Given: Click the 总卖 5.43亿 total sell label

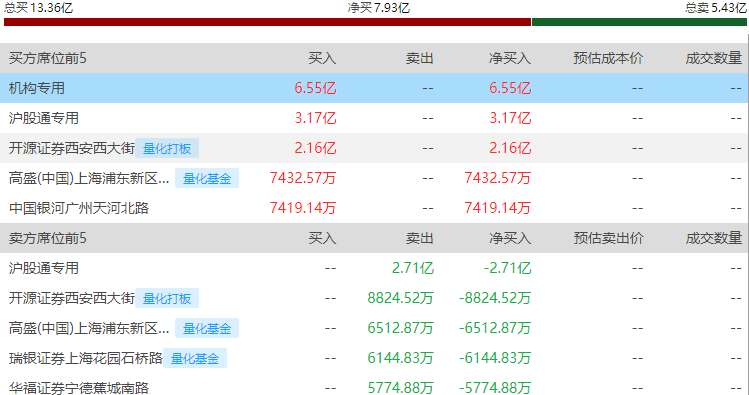Looking at the screenshot, I should pyautogui.click(x=716, y=8).
